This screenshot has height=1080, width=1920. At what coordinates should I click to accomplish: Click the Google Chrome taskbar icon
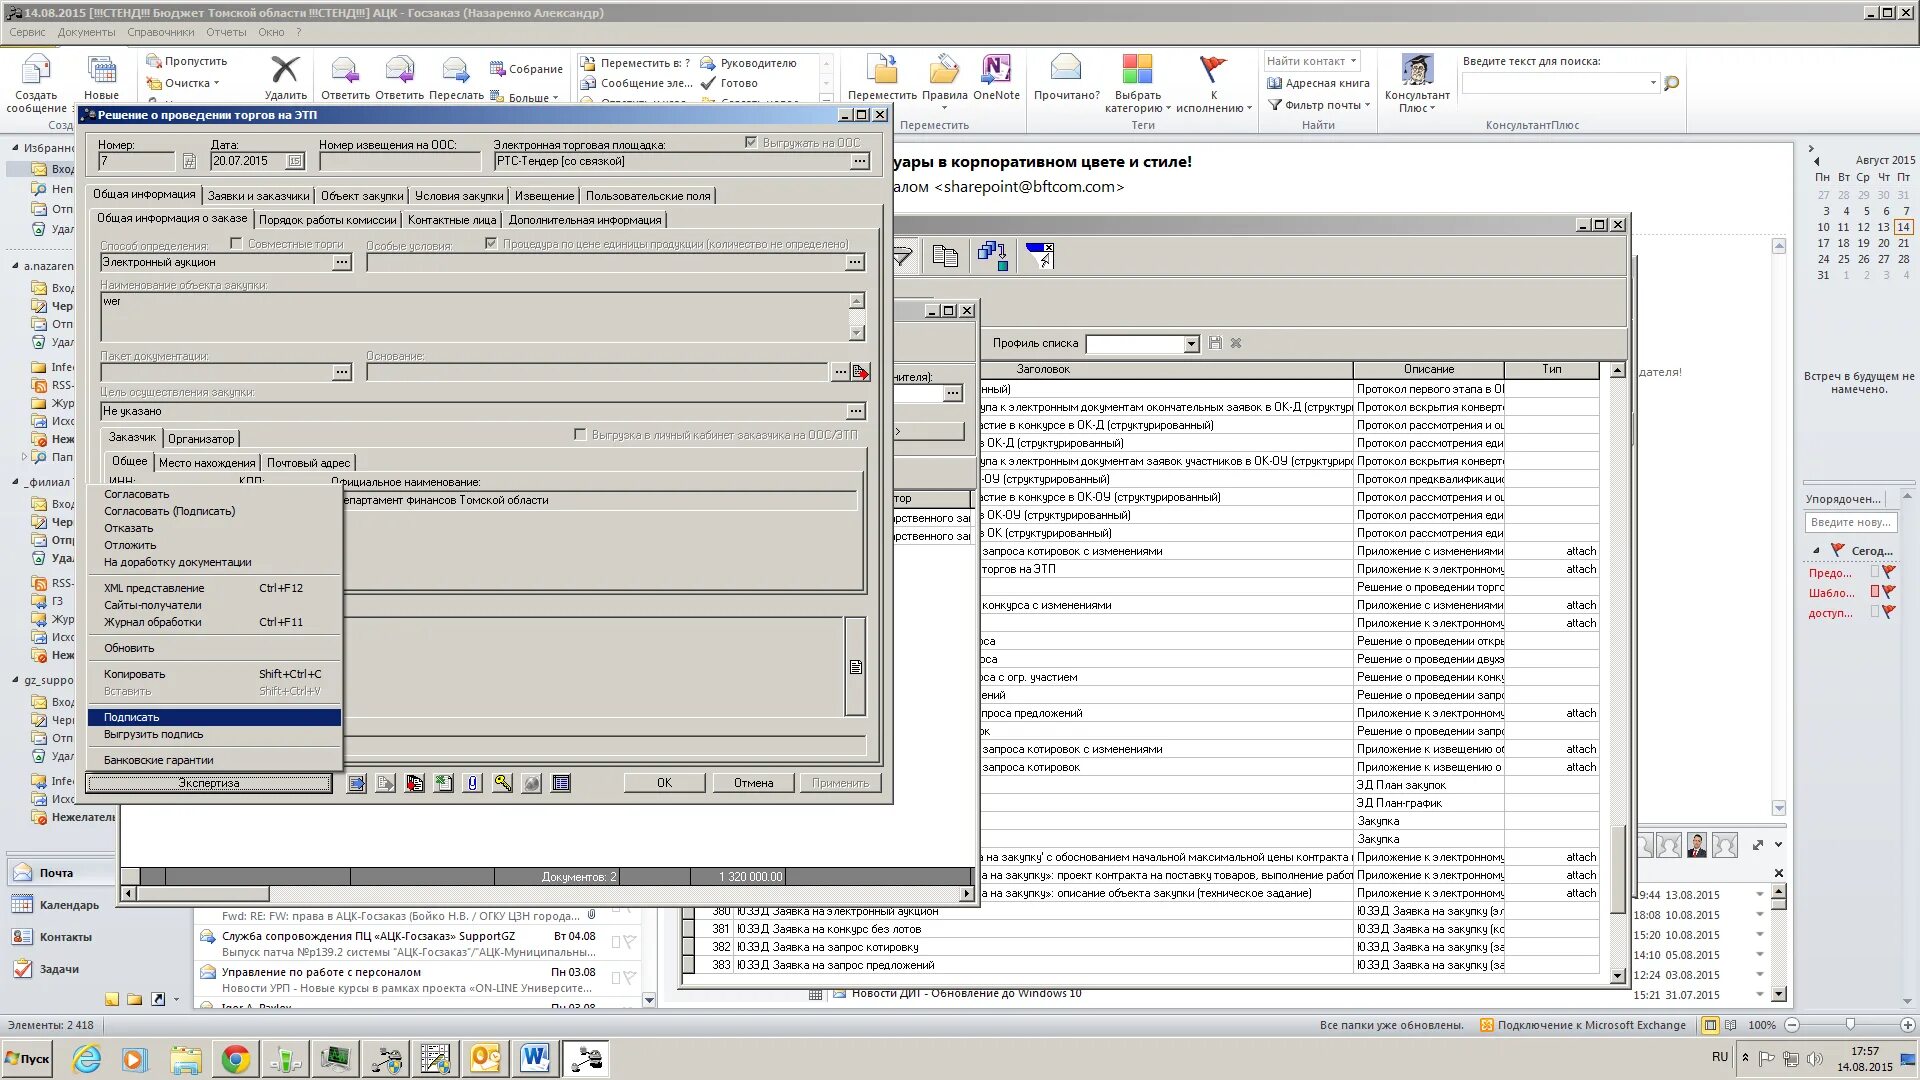pos(236,1058)
